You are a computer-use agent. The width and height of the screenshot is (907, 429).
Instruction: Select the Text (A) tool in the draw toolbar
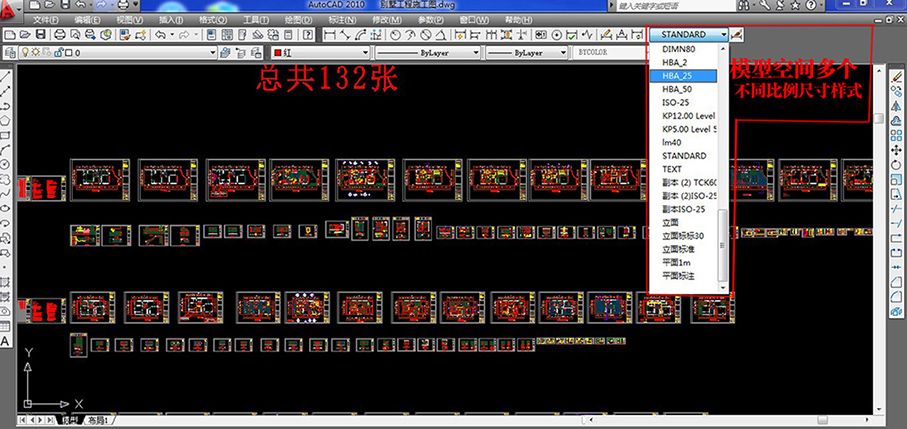[x=5, y=341]
